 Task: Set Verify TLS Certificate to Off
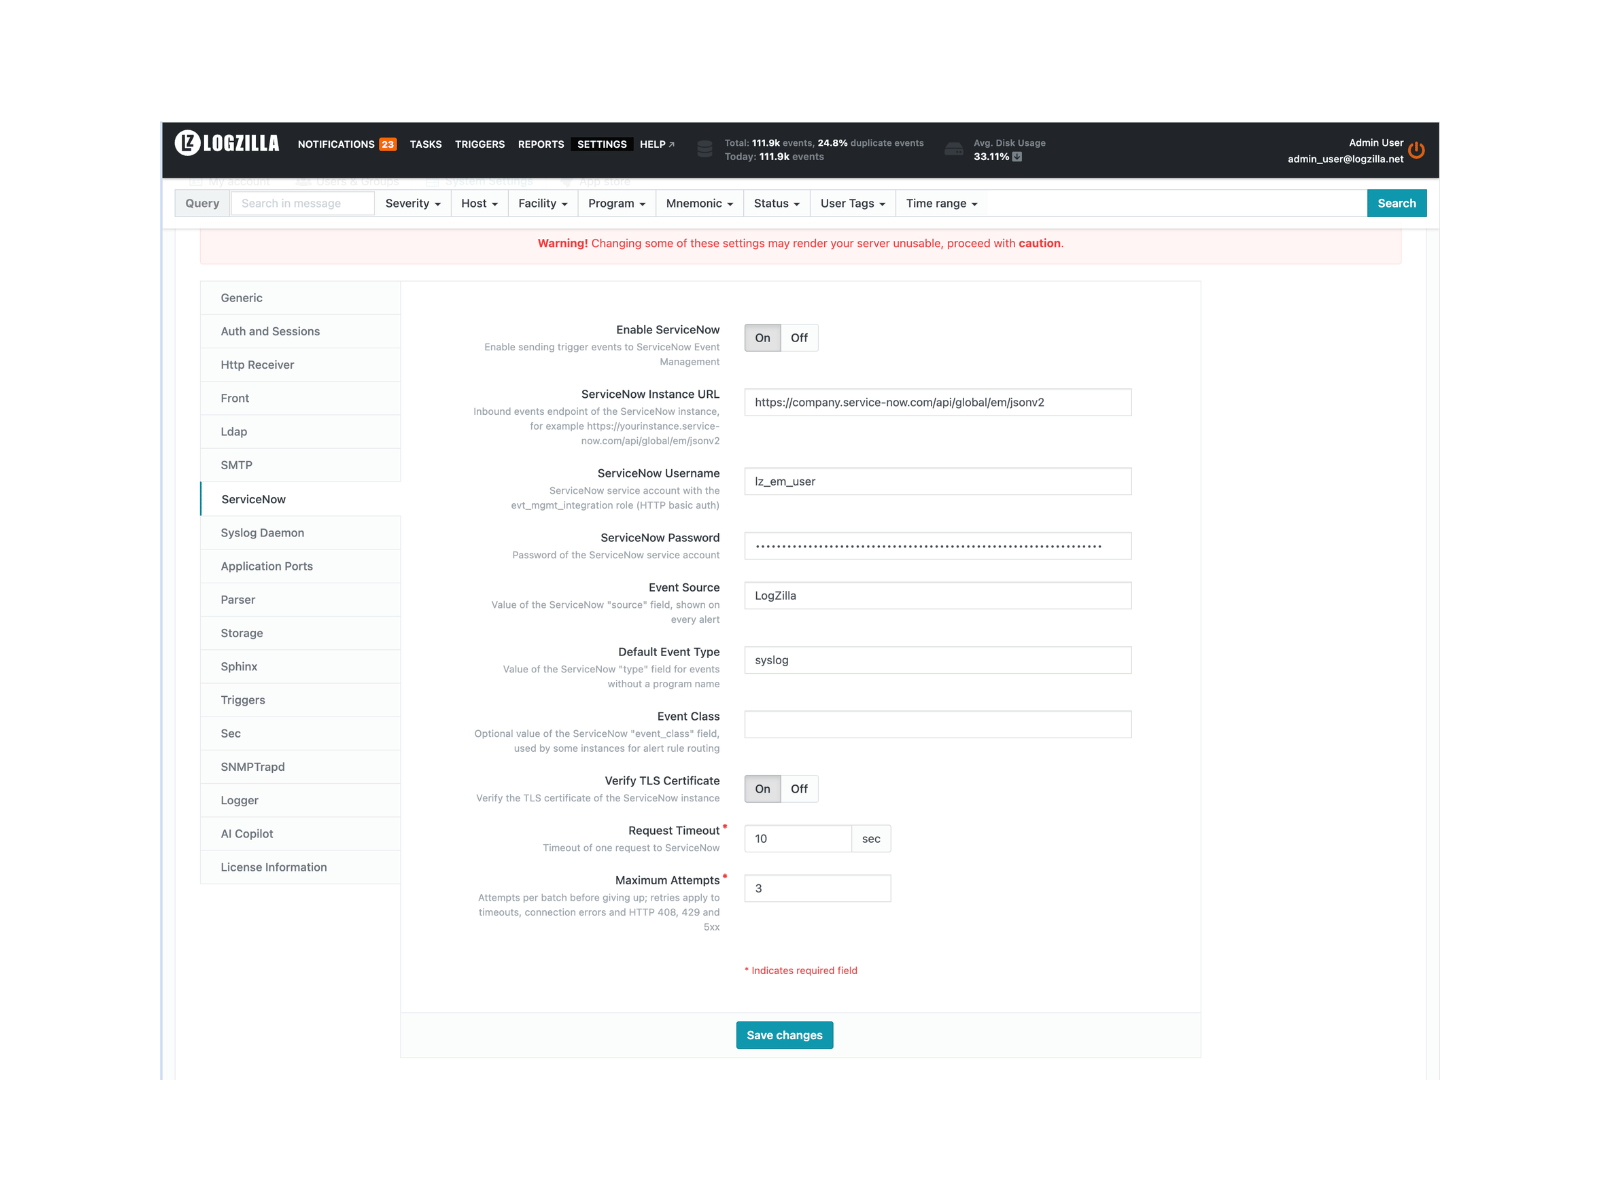pyautogui.click(x=799, y=789)
